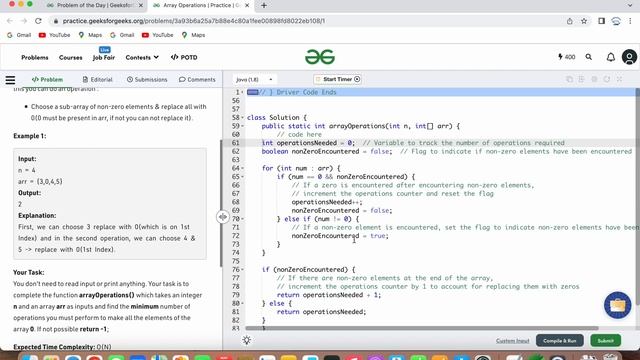Image resolution: width=640 pixels, height=360 pixels.
Task: Close the Problem of the Day tab
Action: click(140, 5)
